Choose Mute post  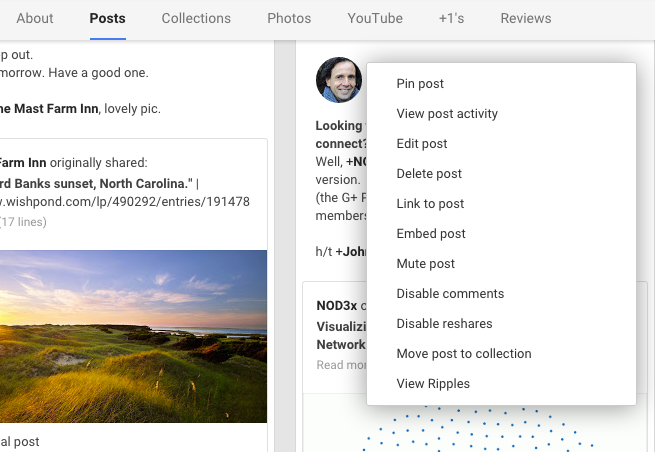click(x=501, y=264)
